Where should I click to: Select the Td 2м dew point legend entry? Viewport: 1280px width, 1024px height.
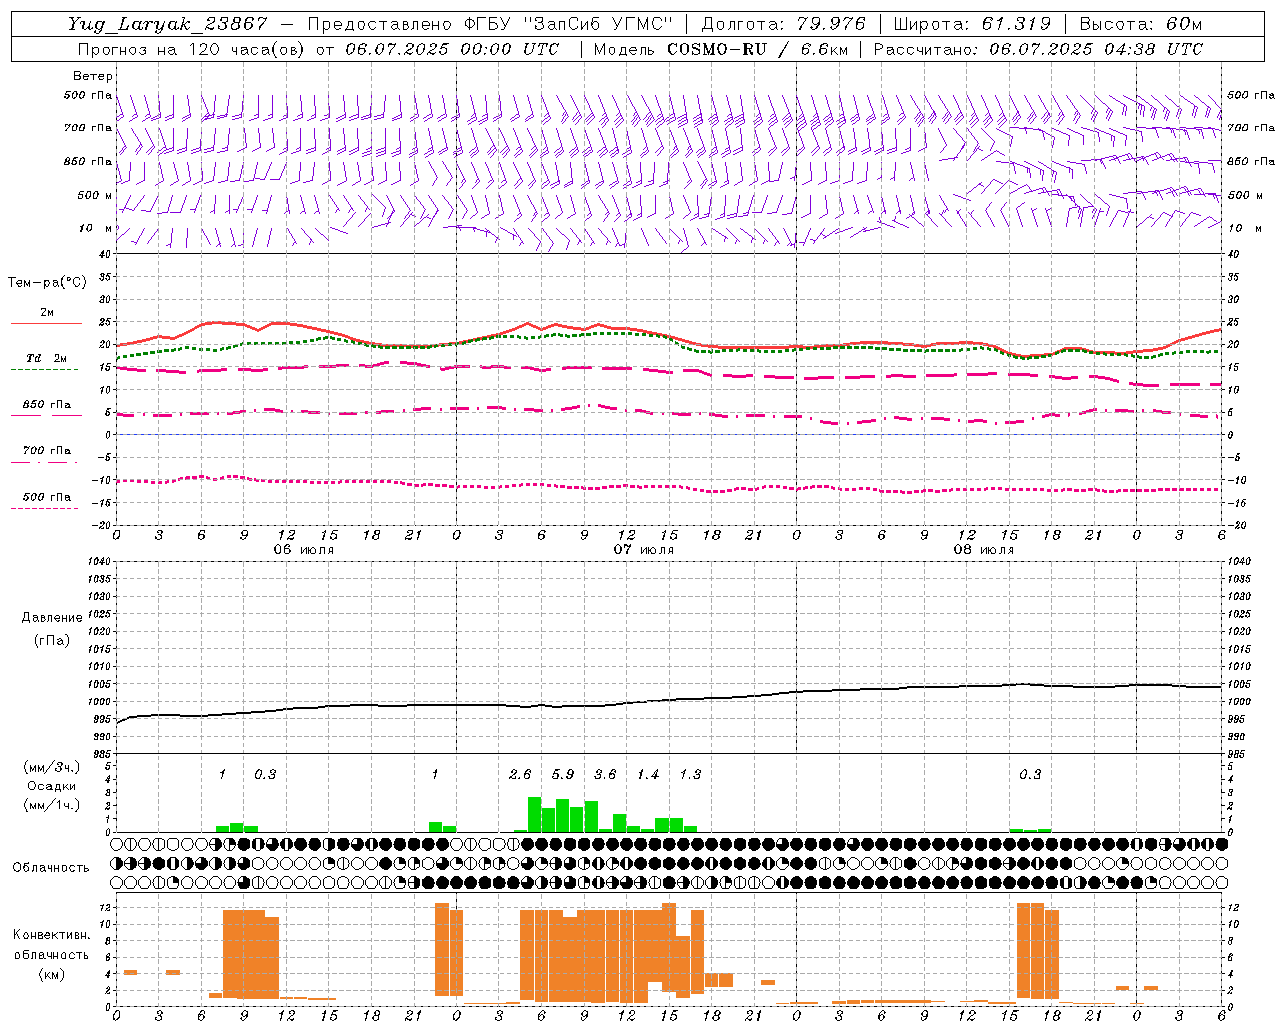click(47, 358)
